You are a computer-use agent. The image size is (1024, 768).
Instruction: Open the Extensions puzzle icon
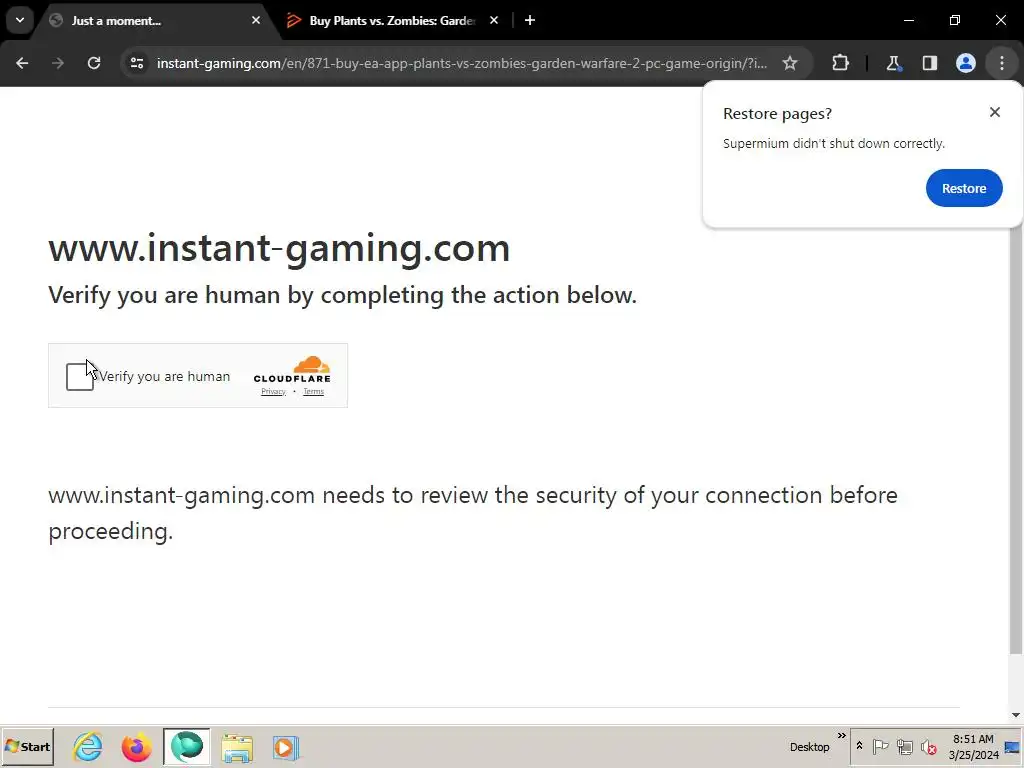click(840, 63)
